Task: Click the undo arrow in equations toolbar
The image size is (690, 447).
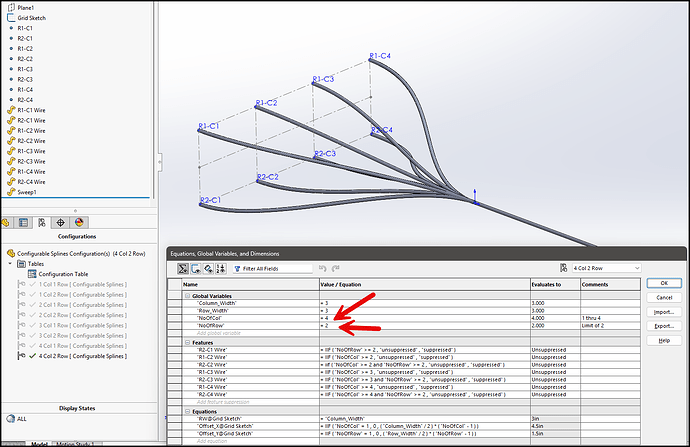Action: tap(323, 268)
